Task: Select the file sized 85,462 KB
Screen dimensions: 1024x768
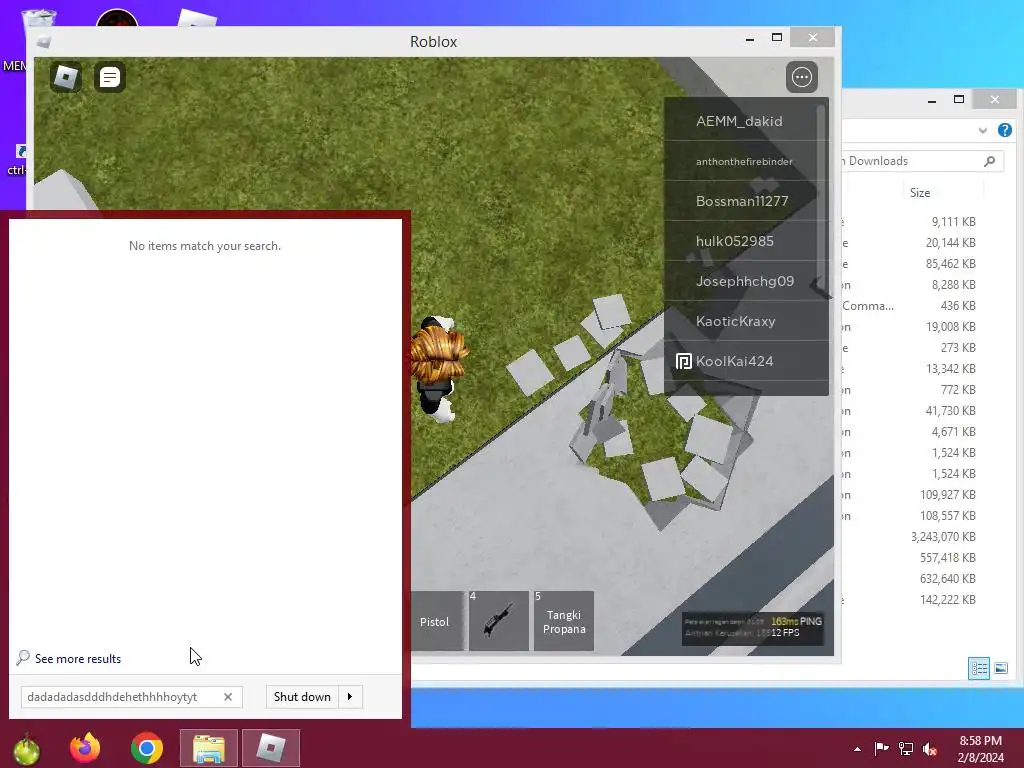Action: [x=950, y=264]
